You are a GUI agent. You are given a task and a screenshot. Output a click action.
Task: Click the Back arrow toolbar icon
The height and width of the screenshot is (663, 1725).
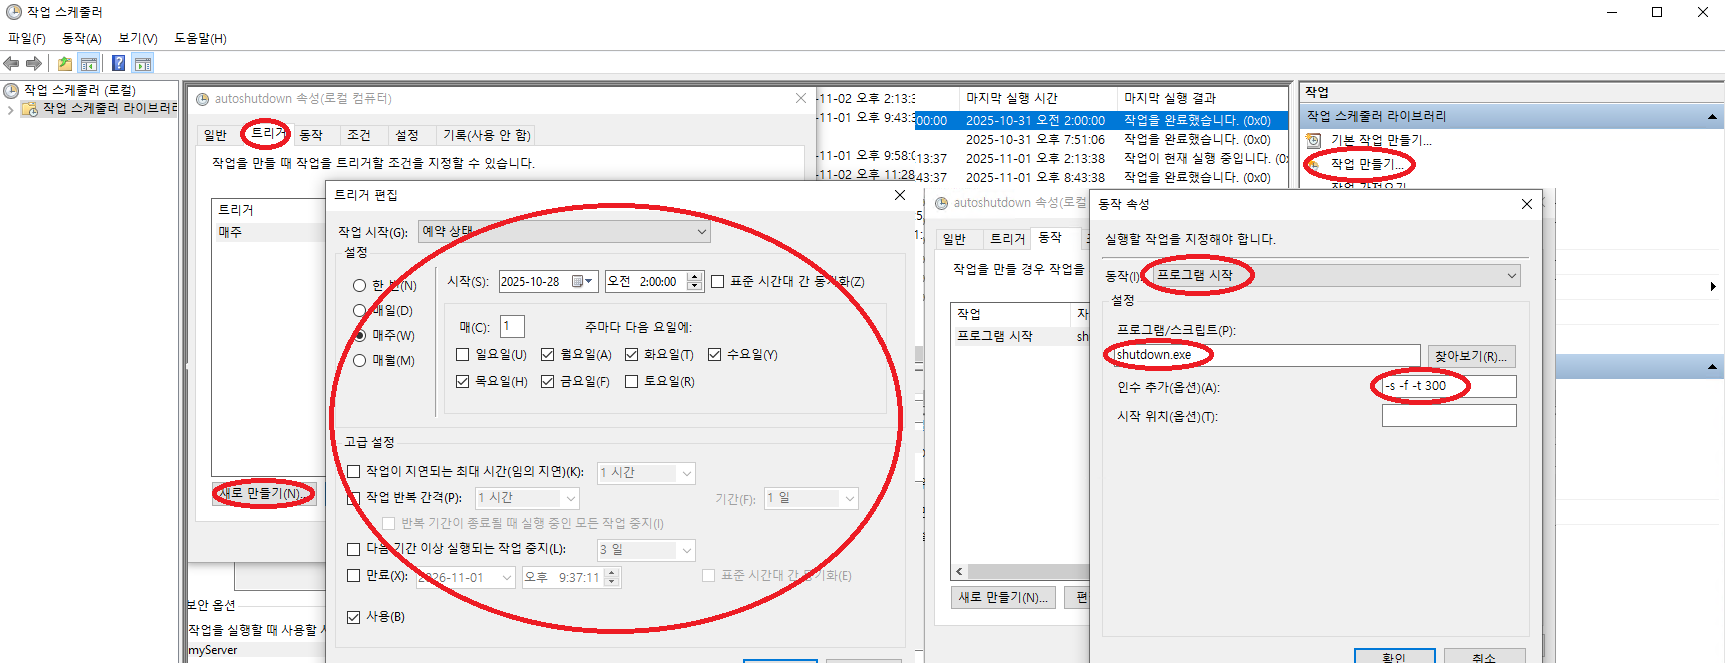[x=12, y=64]
